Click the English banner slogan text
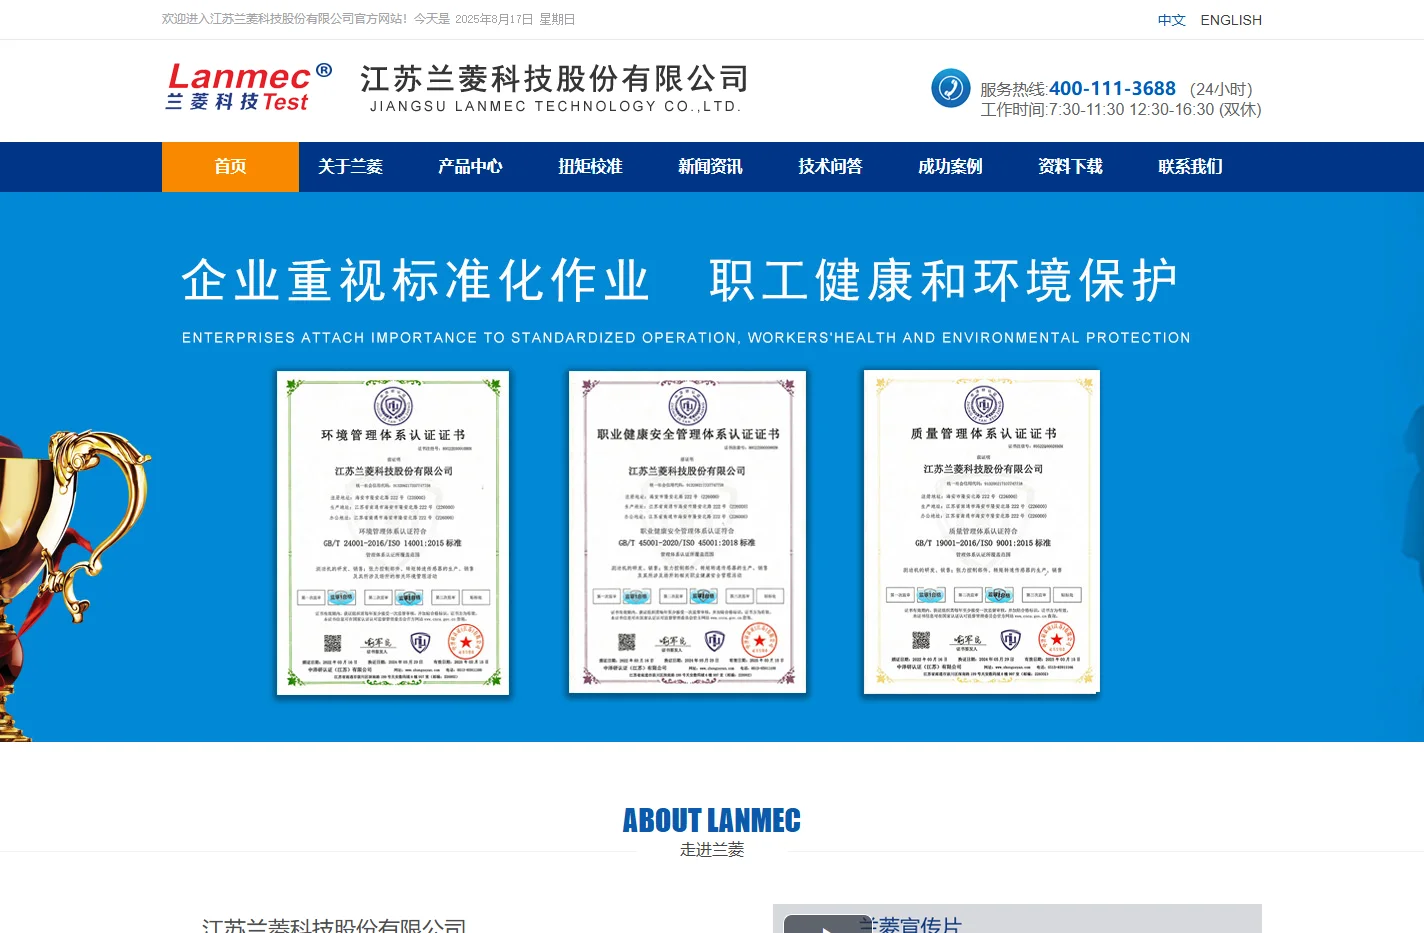 (686, 338)
